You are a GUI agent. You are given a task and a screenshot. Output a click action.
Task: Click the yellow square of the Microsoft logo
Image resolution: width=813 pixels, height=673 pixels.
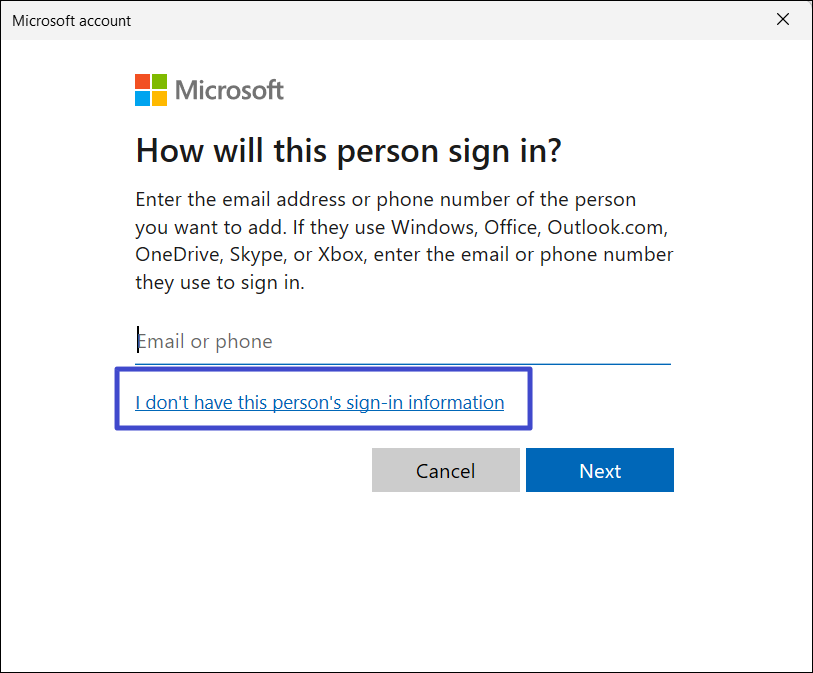158,97
